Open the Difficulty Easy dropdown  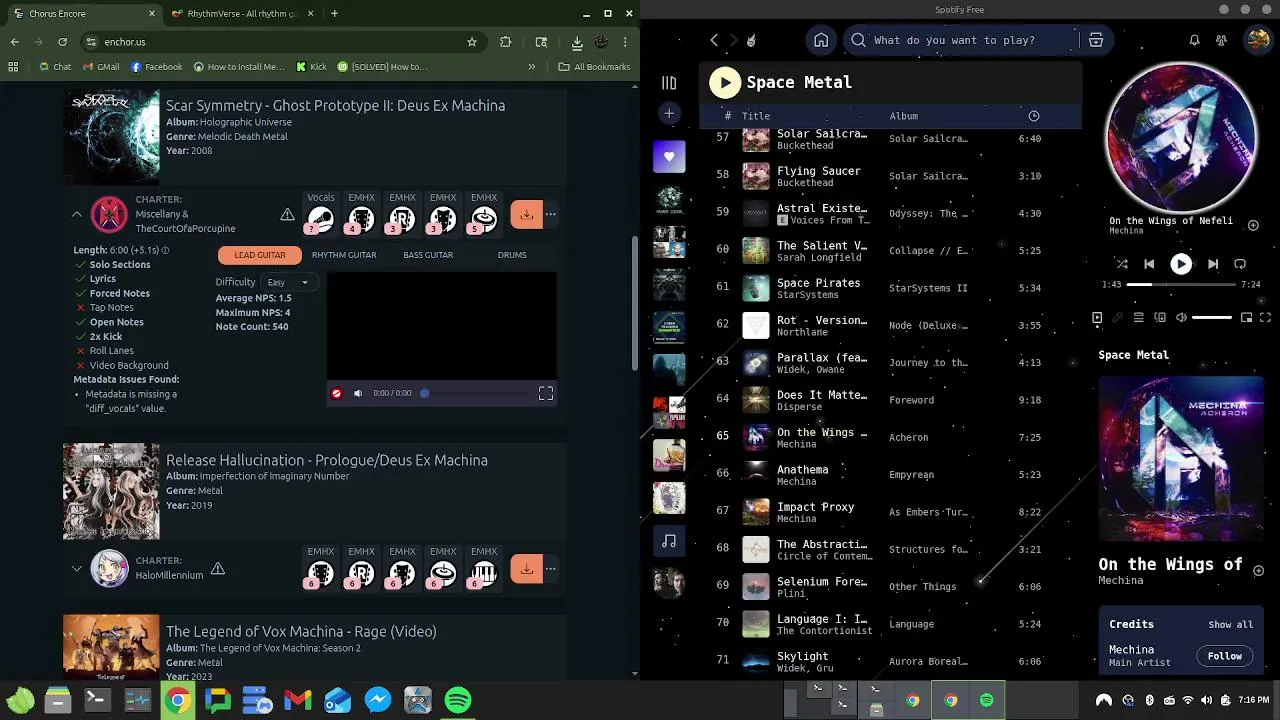pyautogui.click(x=289, y=282)
